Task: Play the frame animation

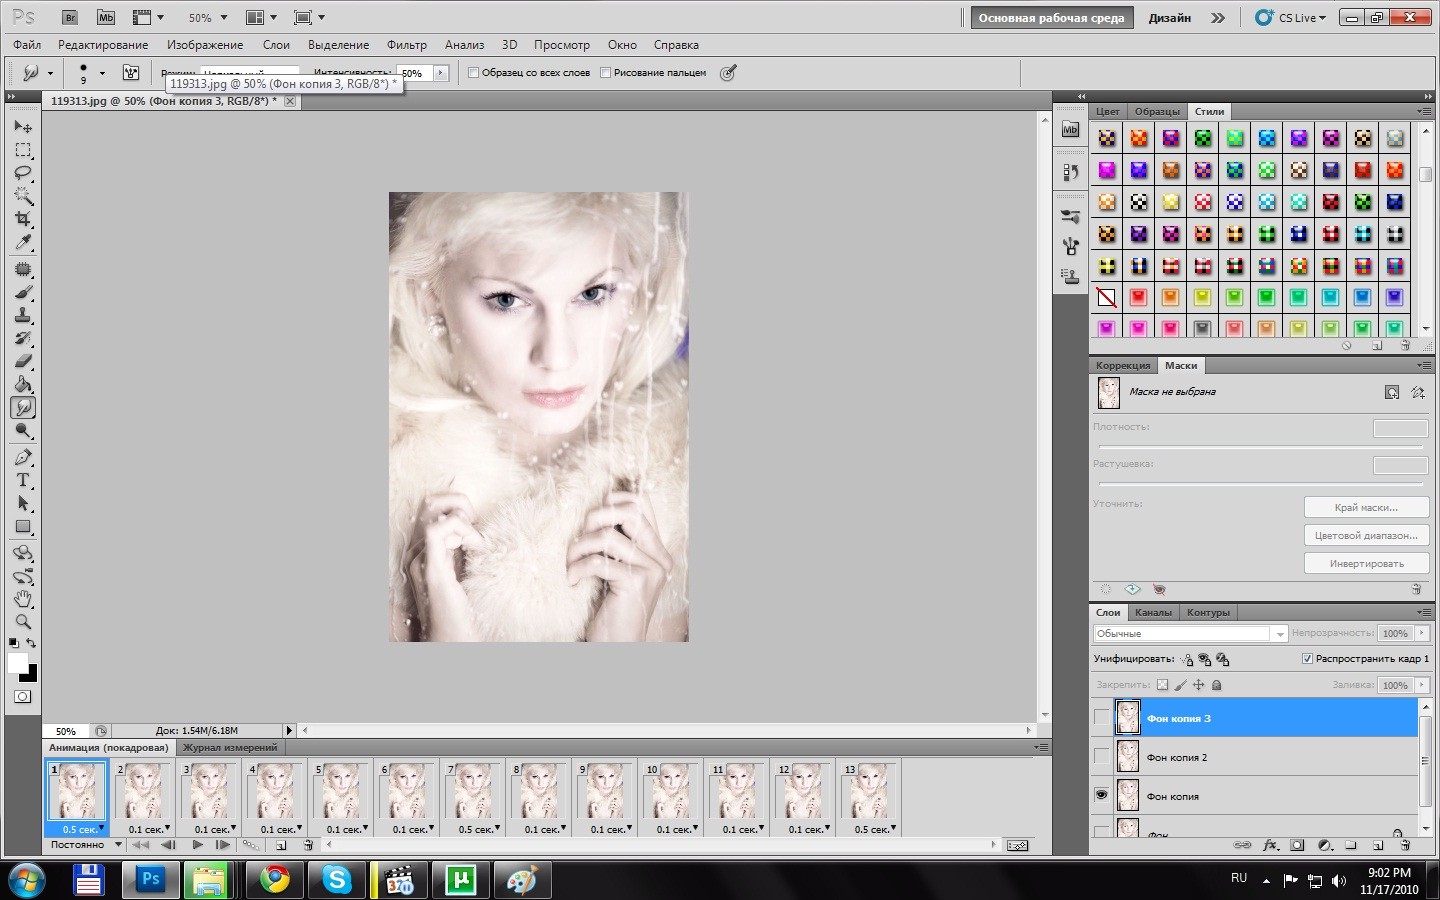Action: 197,845
